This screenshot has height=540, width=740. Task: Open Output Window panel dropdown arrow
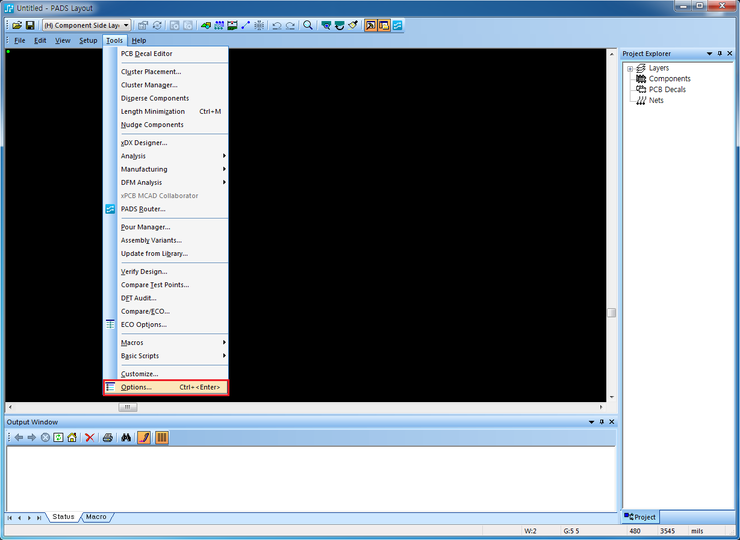591,422
